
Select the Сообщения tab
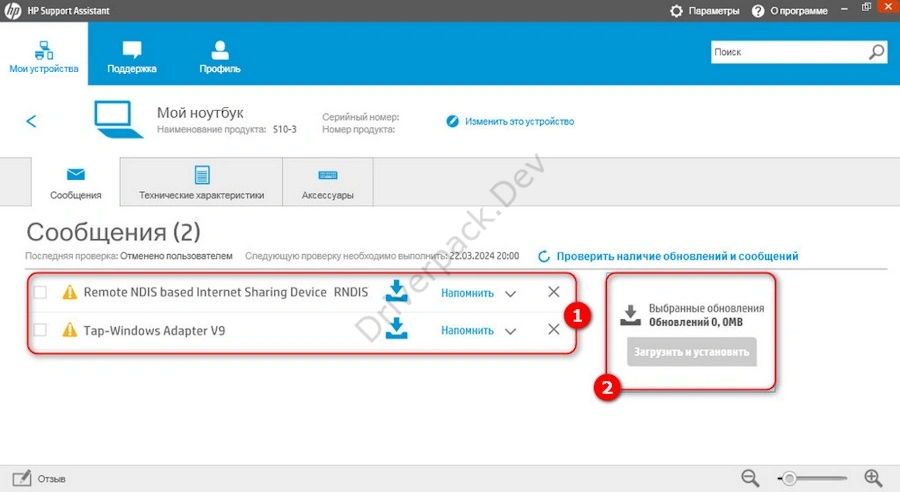(75, 183)
